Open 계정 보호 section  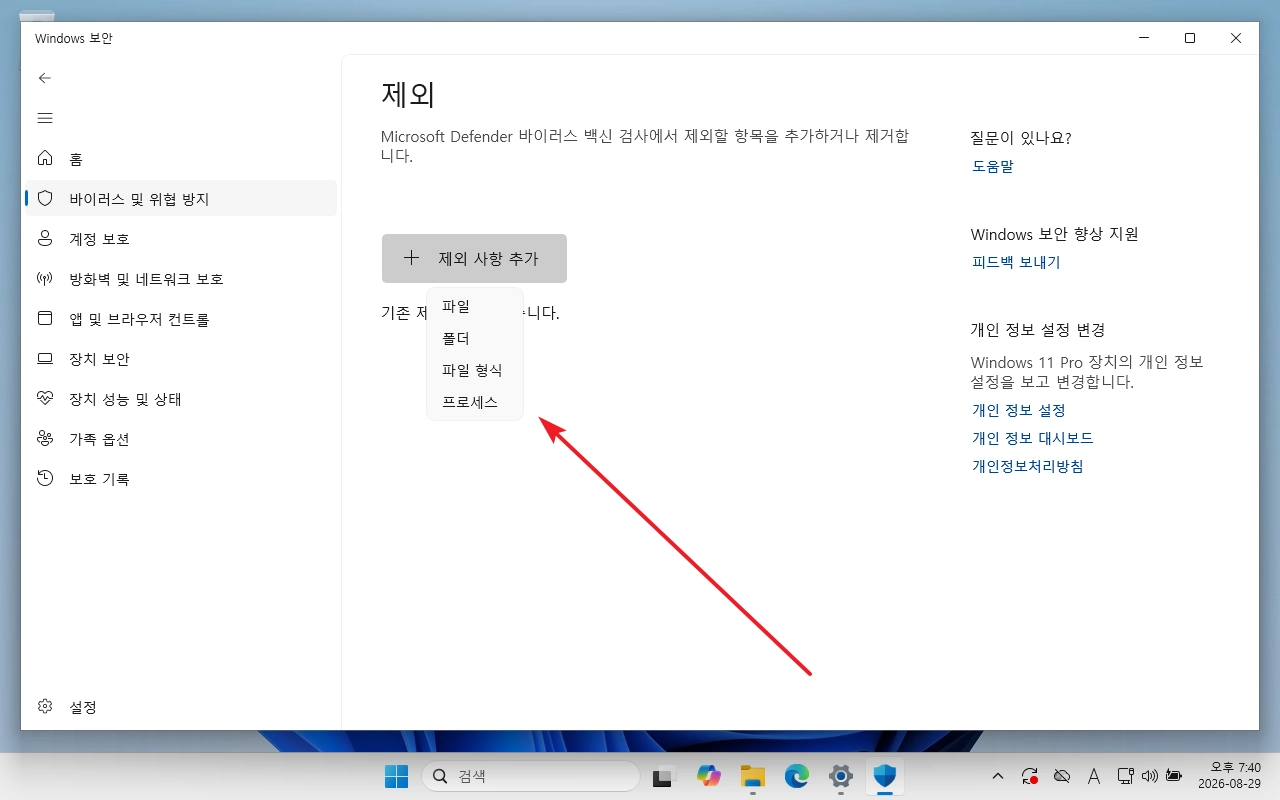181,238
